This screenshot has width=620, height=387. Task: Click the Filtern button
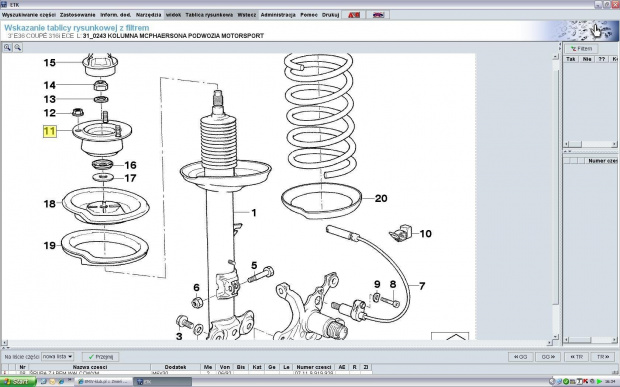581,49
